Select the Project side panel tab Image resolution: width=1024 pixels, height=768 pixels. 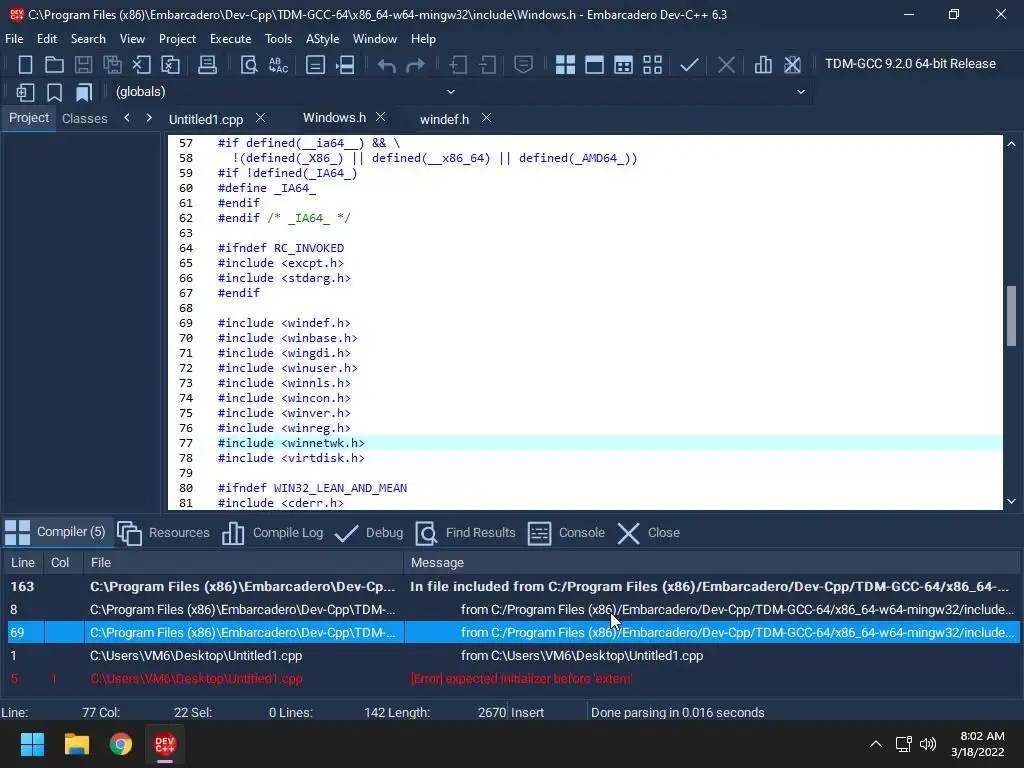point(29,118)
